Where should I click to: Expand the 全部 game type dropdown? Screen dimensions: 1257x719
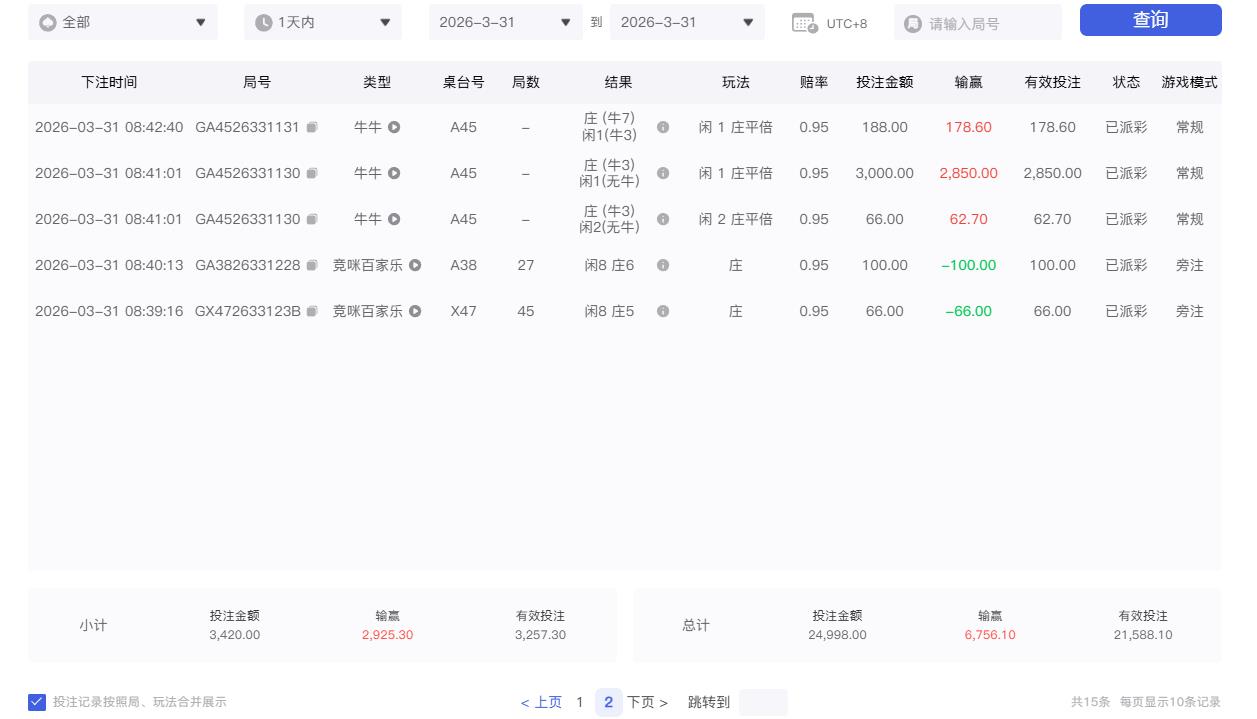pos(123,22)
